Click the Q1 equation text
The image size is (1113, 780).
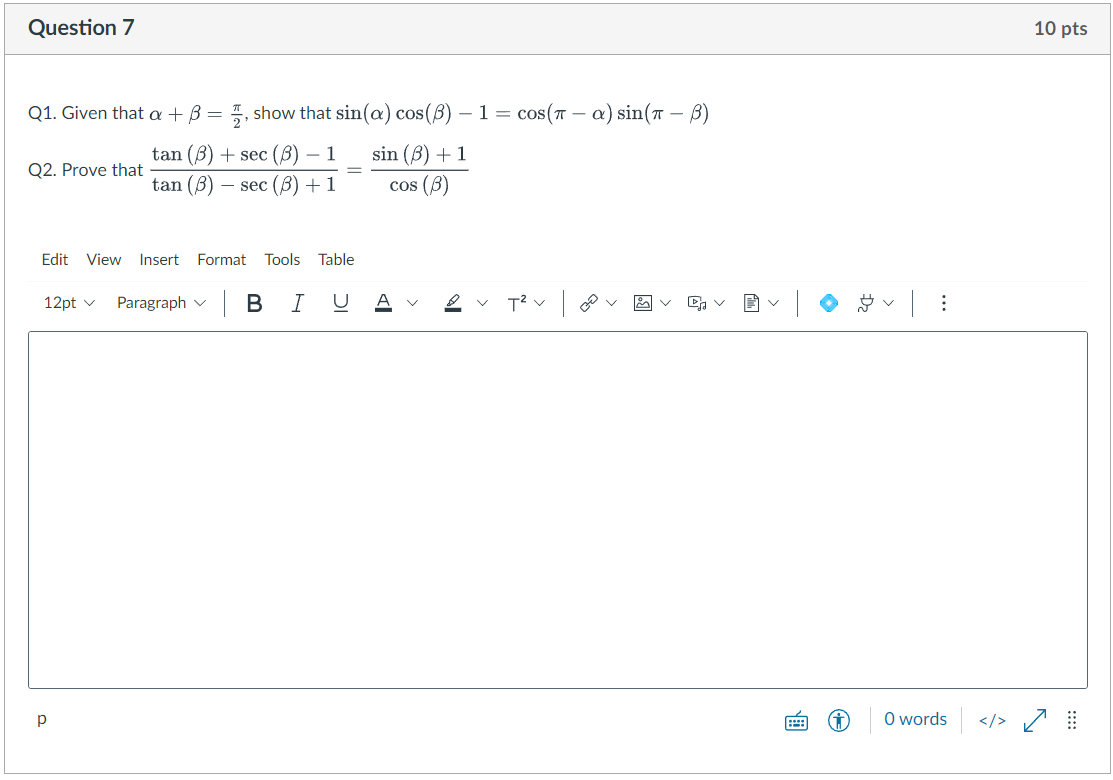coord(368,114)
